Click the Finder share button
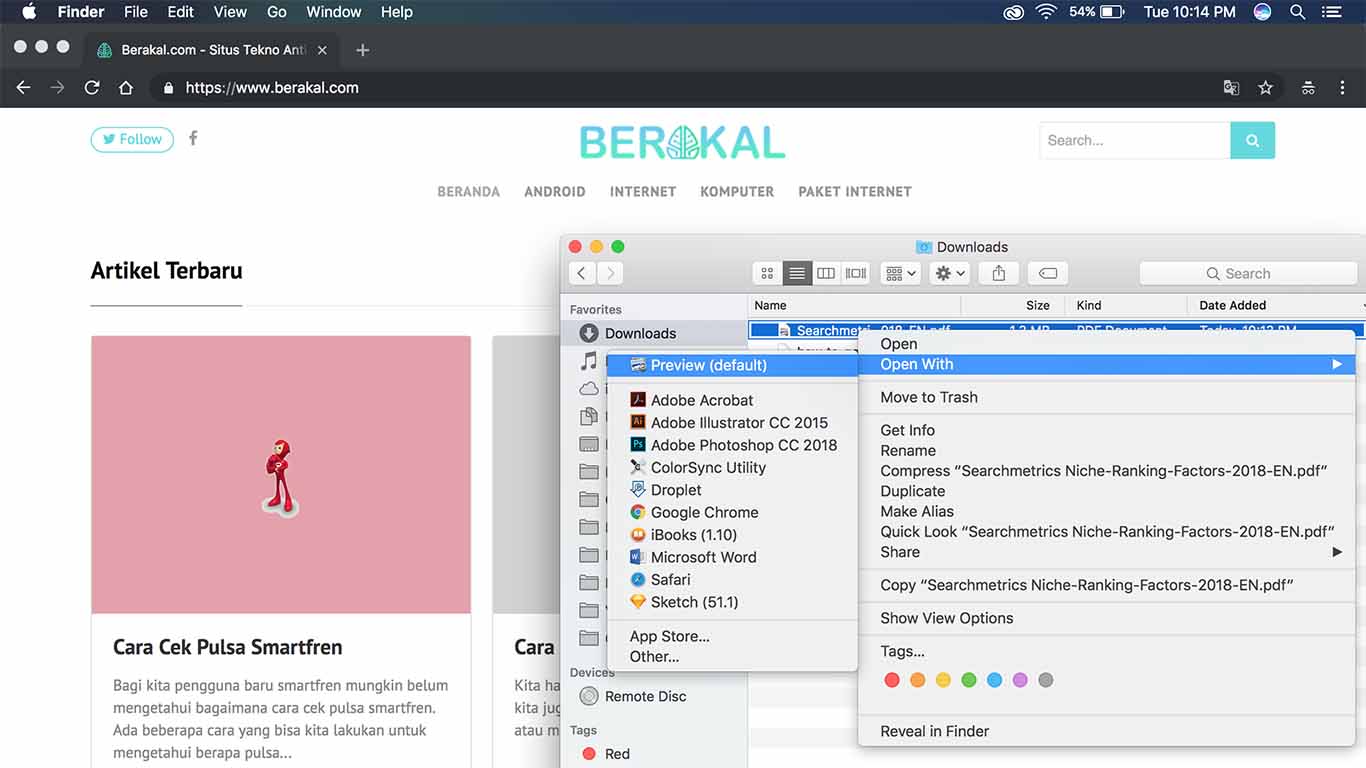This screenshot has width=1366, height=768. (x=999, y=273)
